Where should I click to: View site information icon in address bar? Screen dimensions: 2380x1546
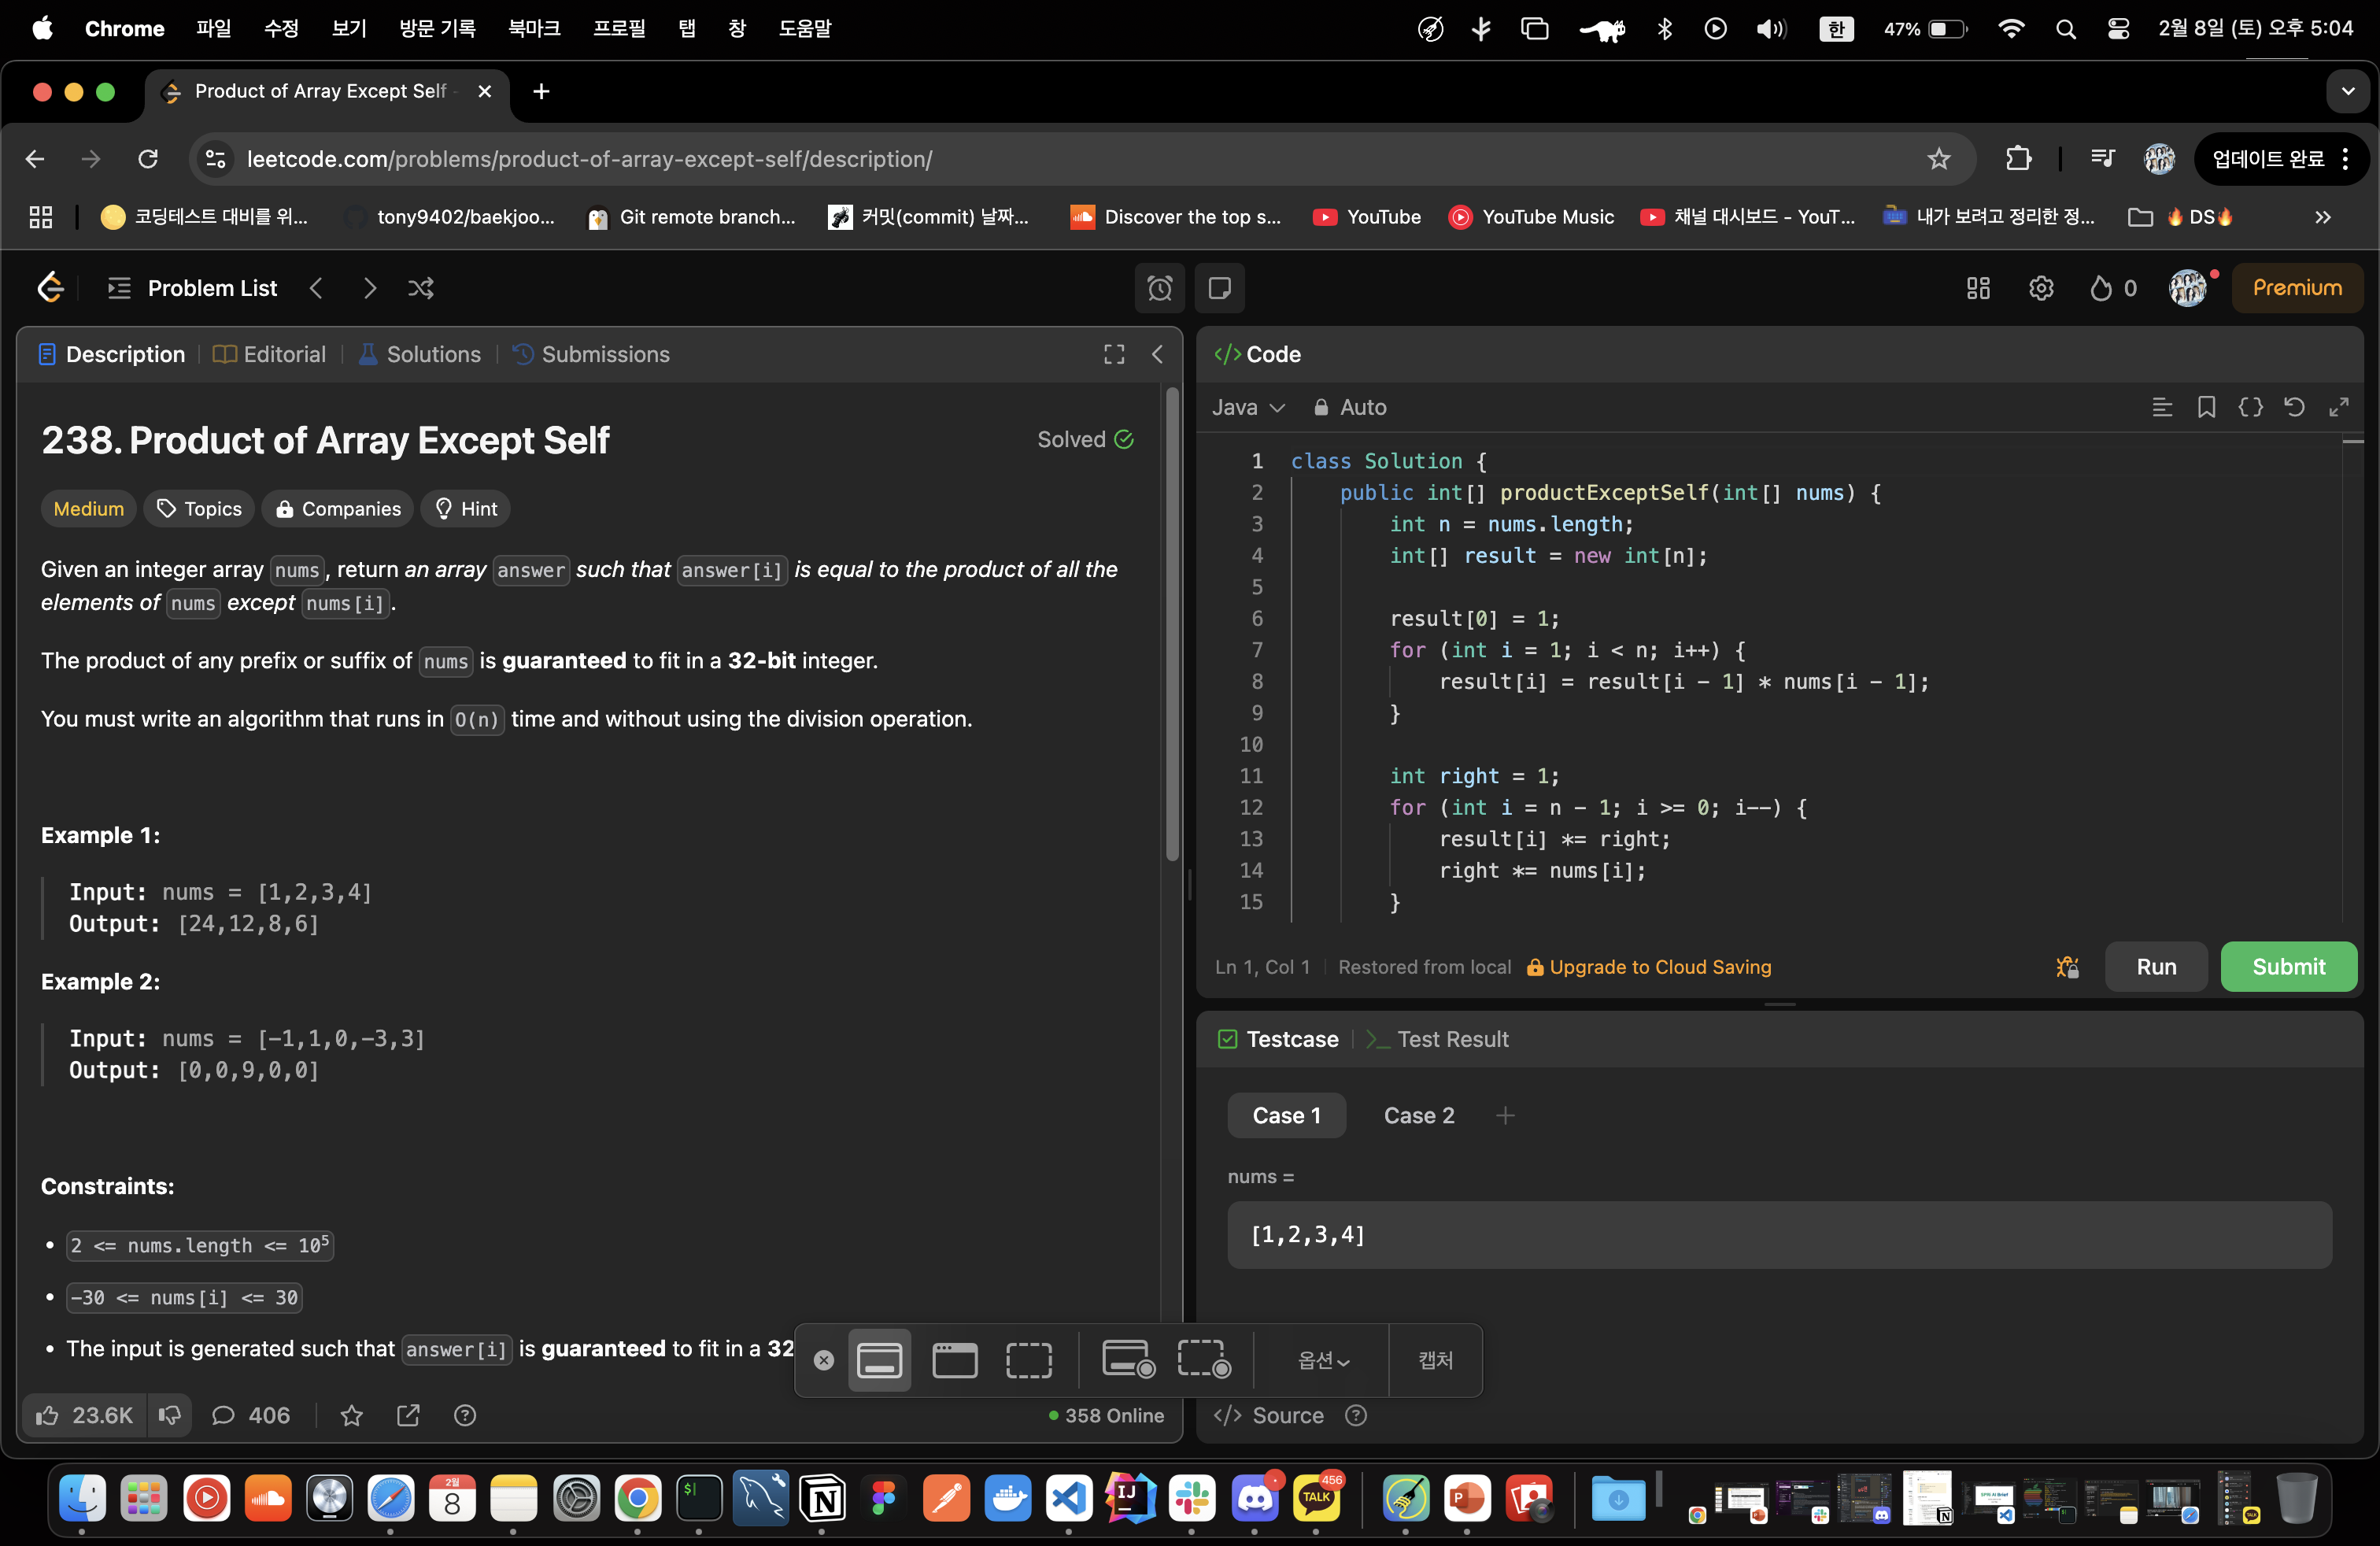pos(215,159)
